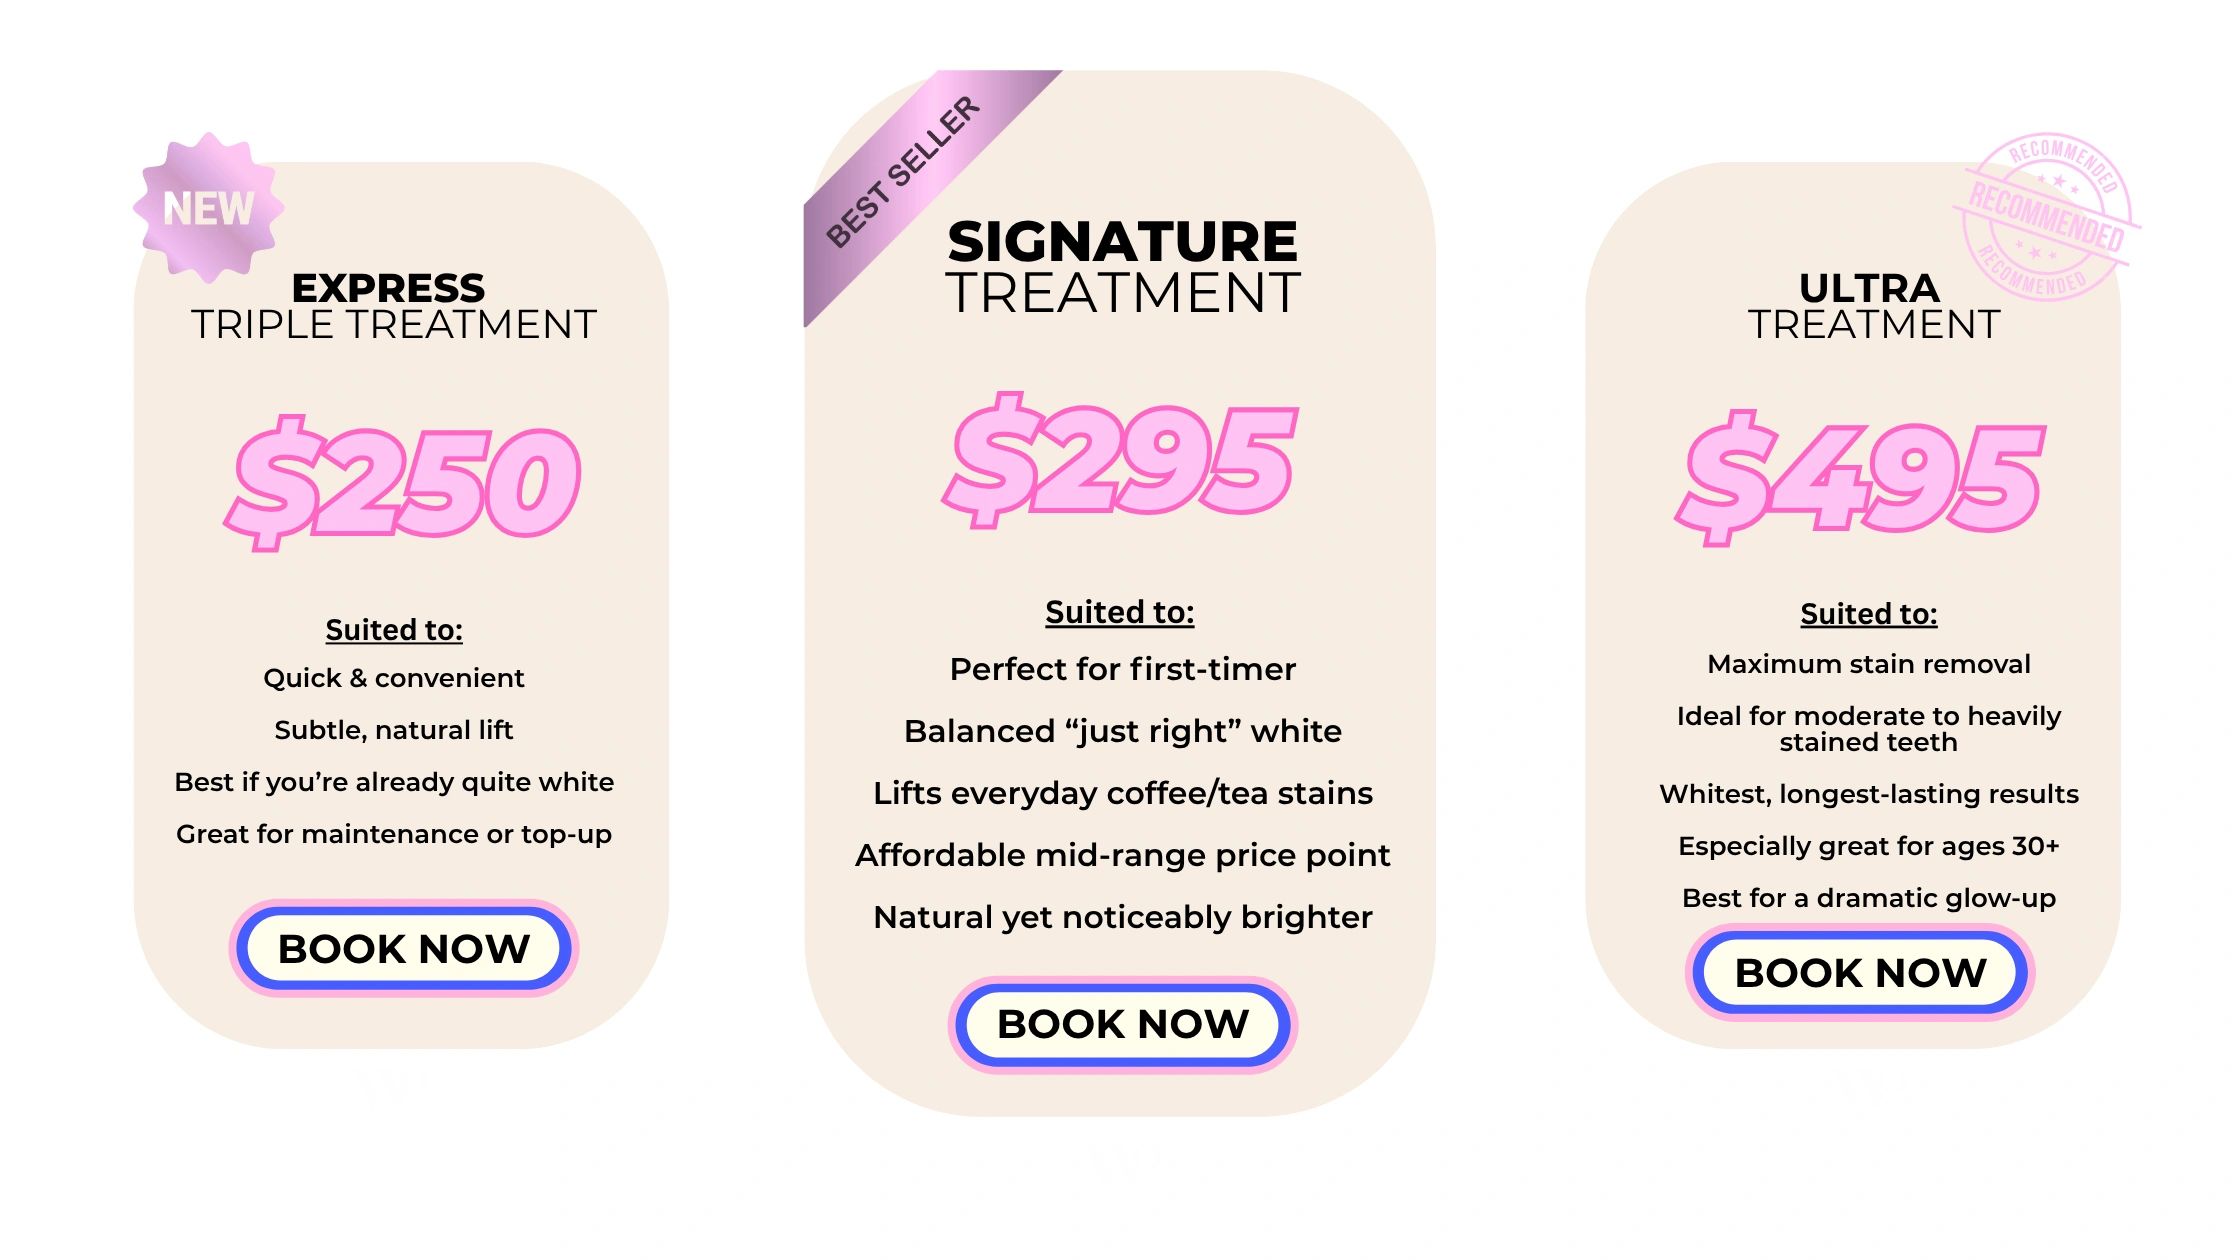Click the $295 price graphic
Viewport: 2240px width, 1260px height.
coord(1122,460)
